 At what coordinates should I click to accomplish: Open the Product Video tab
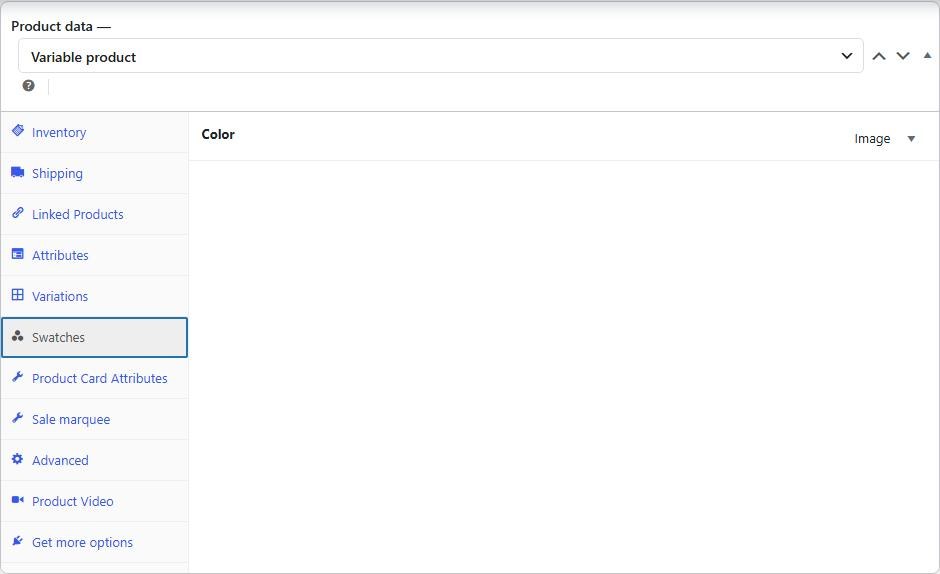[95, 501]
